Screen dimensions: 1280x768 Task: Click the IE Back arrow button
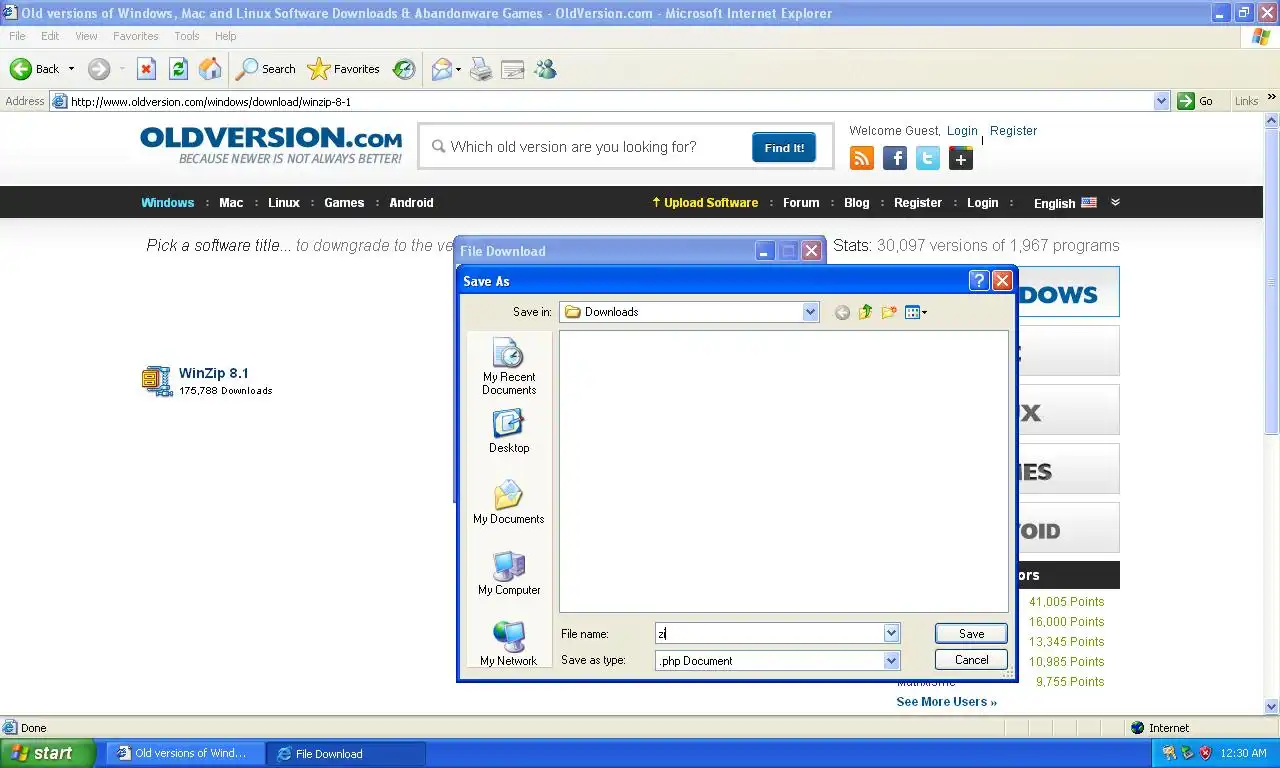pos(34,69)
